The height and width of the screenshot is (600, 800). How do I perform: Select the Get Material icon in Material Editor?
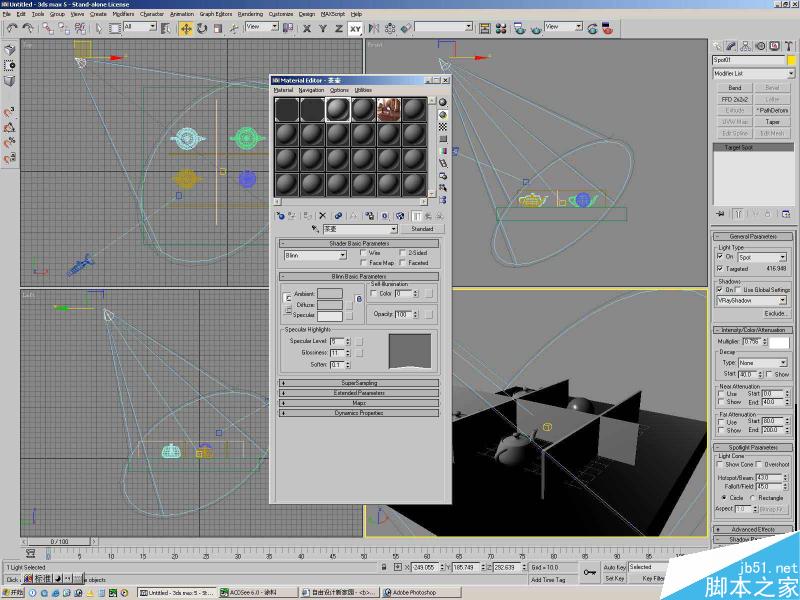coord(280,216)
